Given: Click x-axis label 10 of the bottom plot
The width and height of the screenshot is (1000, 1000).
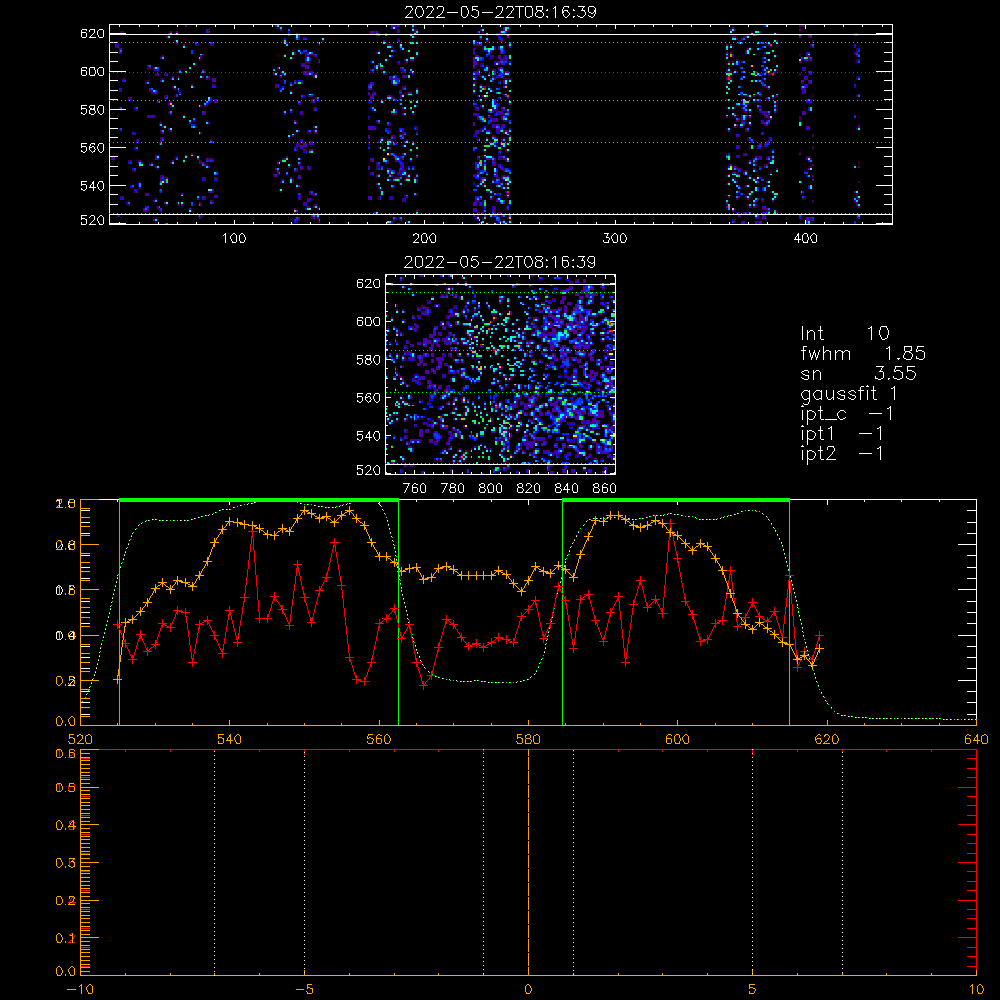Looking at the screenshot, I should (x=976, y=990).
